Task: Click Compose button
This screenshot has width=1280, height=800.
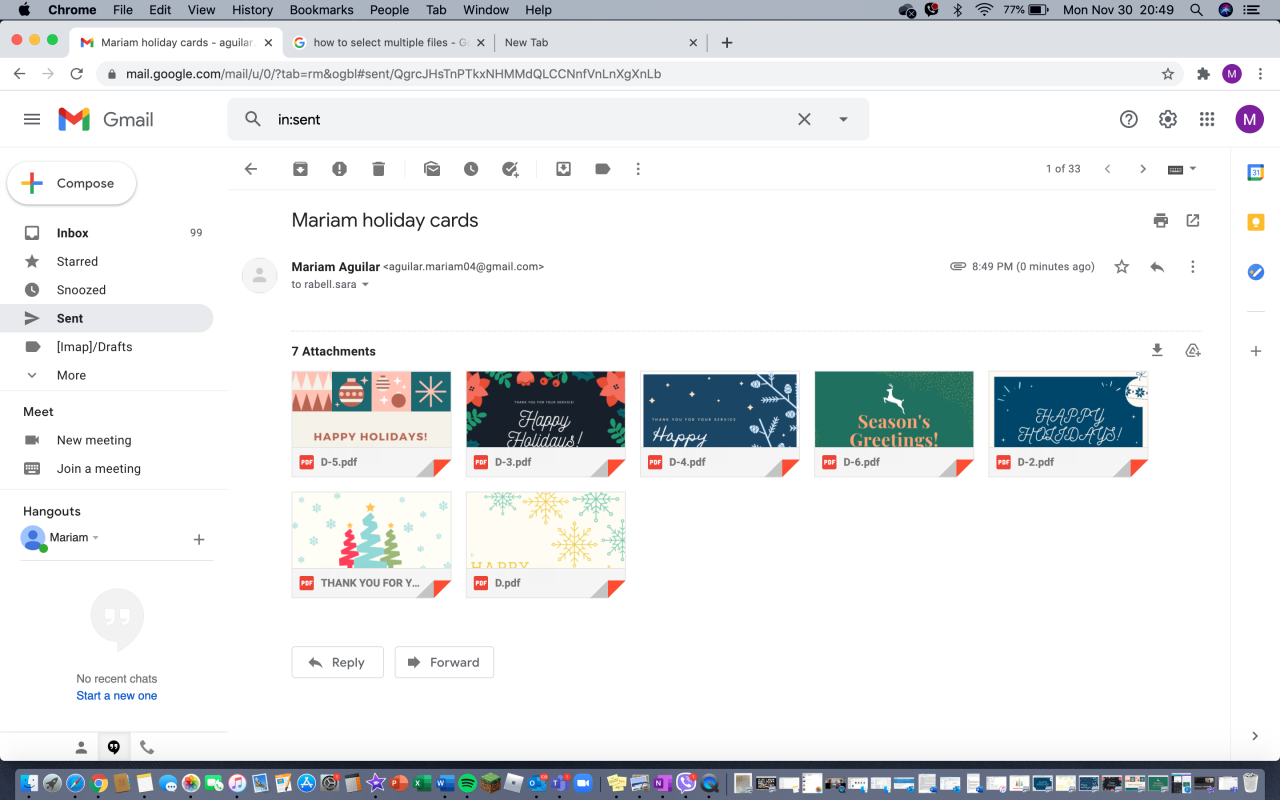Action: pyautogui.click(x=71, y=183)
